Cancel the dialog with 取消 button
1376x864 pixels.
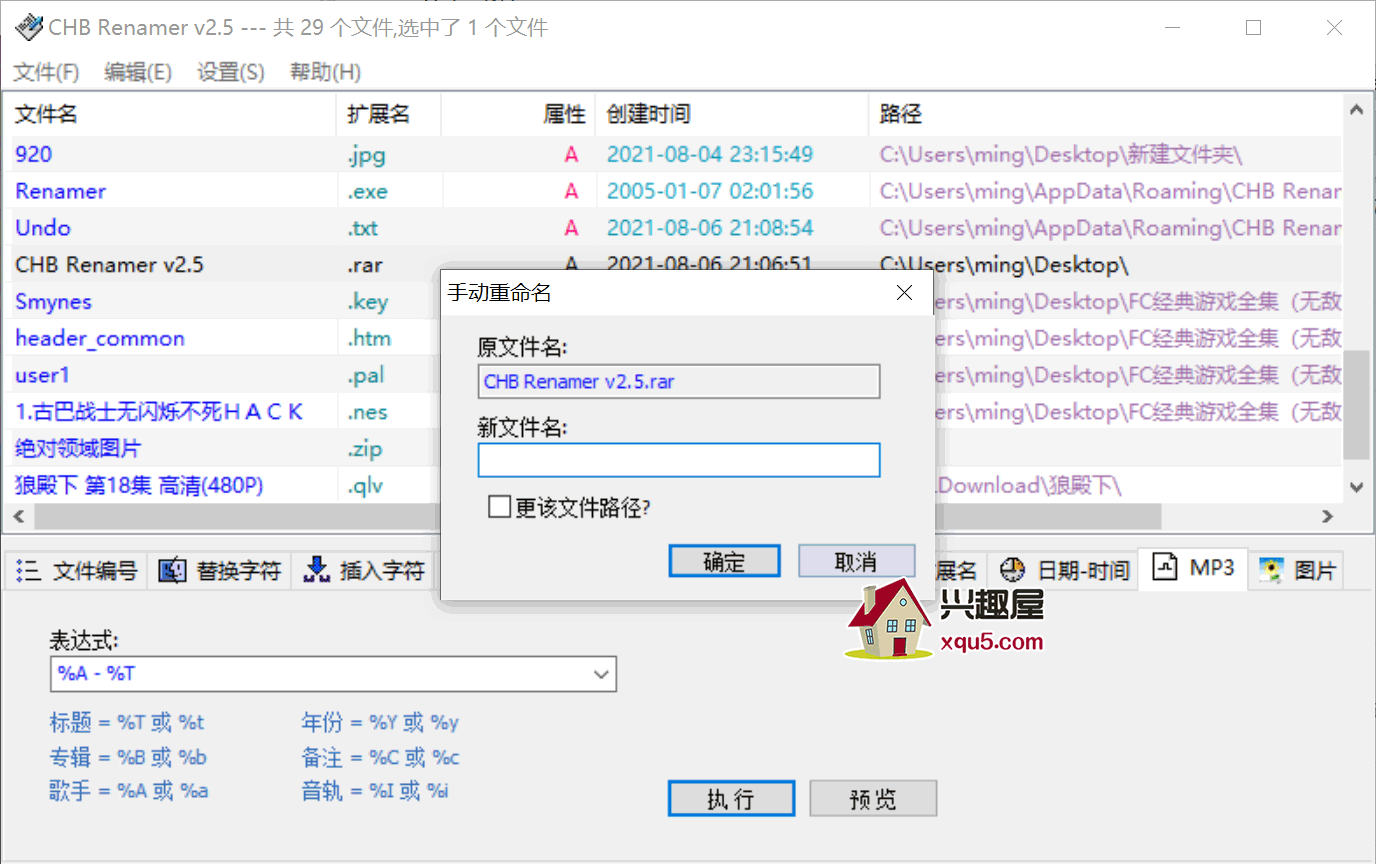pos(856,561)
